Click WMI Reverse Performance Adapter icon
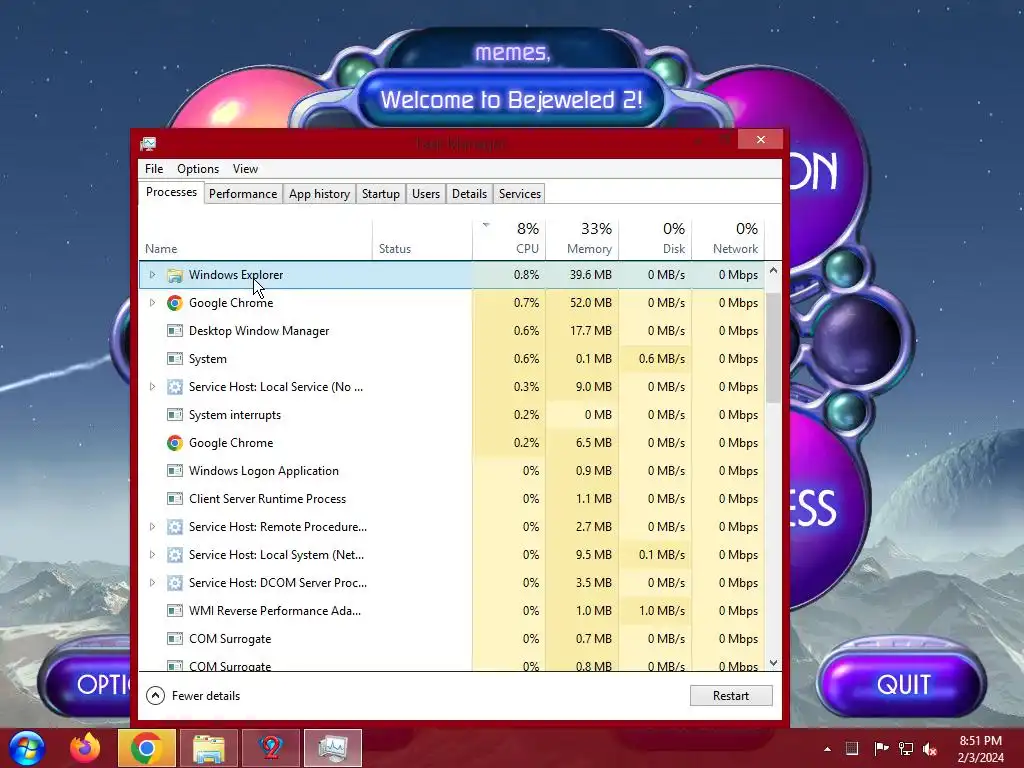This screenshot has width=1024, height=768. (174, 611)
